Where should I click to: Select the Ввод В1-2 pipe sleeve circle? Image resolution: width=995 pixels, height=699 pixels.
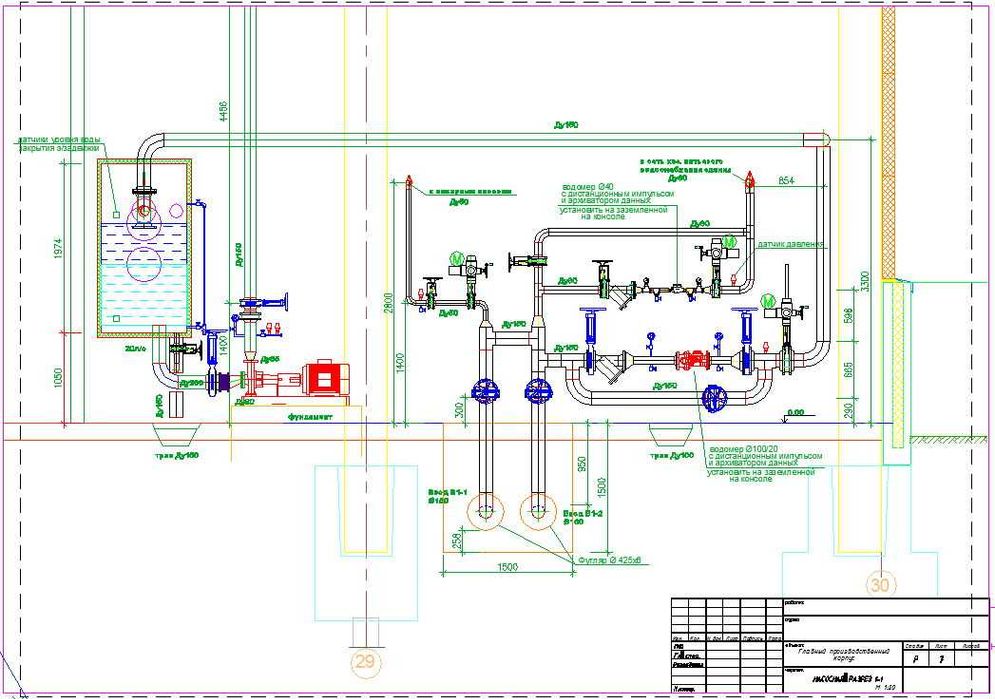(539, 512)
